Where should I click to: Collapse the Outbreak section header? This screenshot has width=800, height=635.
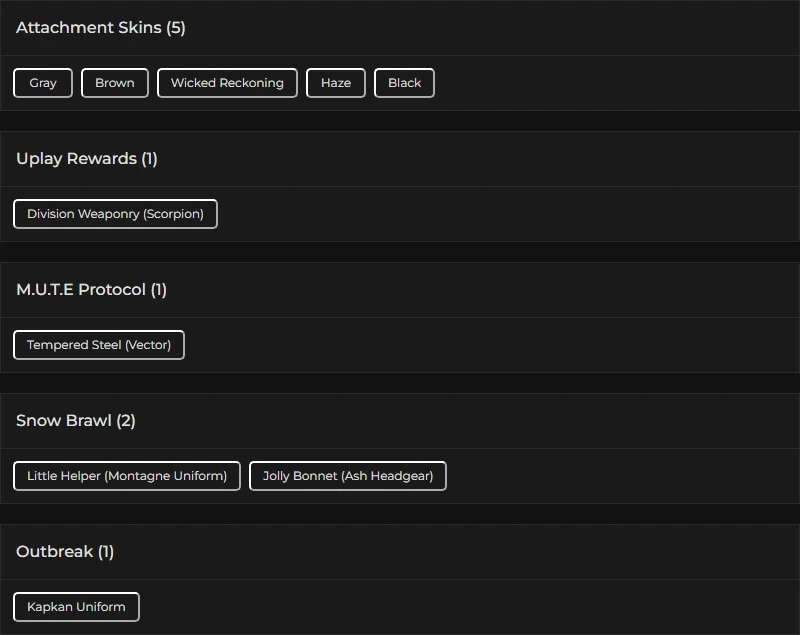pyautogui.click(x=54, y=552)
